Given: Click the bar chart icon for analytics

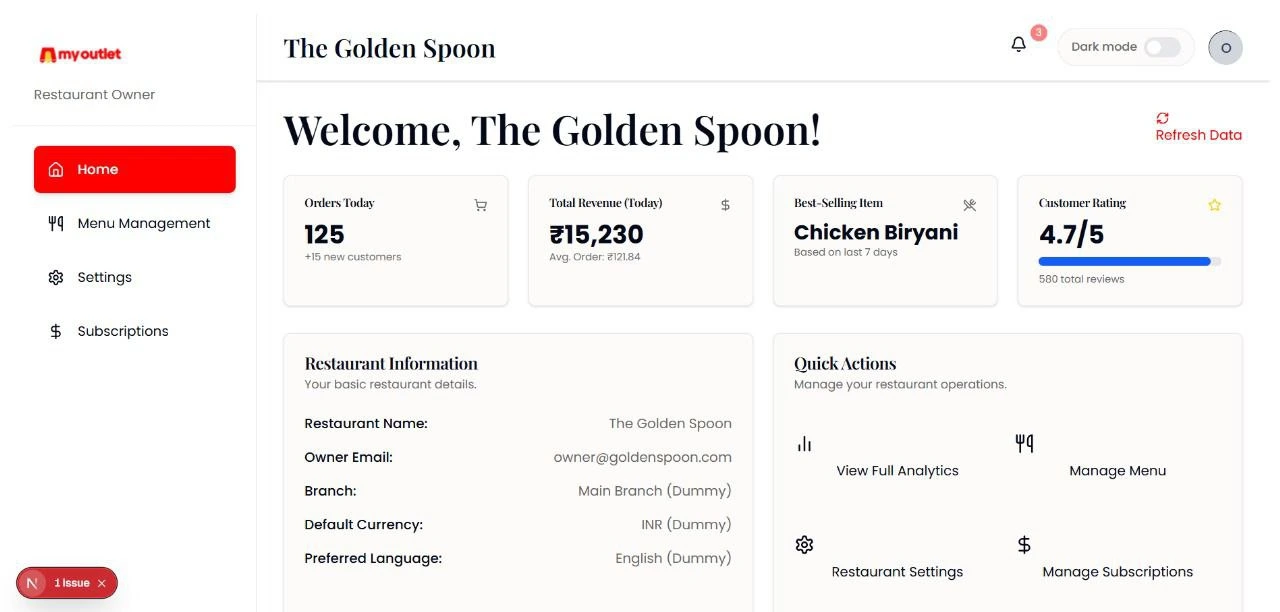Looking at the screenshot, I should point(804,444).
